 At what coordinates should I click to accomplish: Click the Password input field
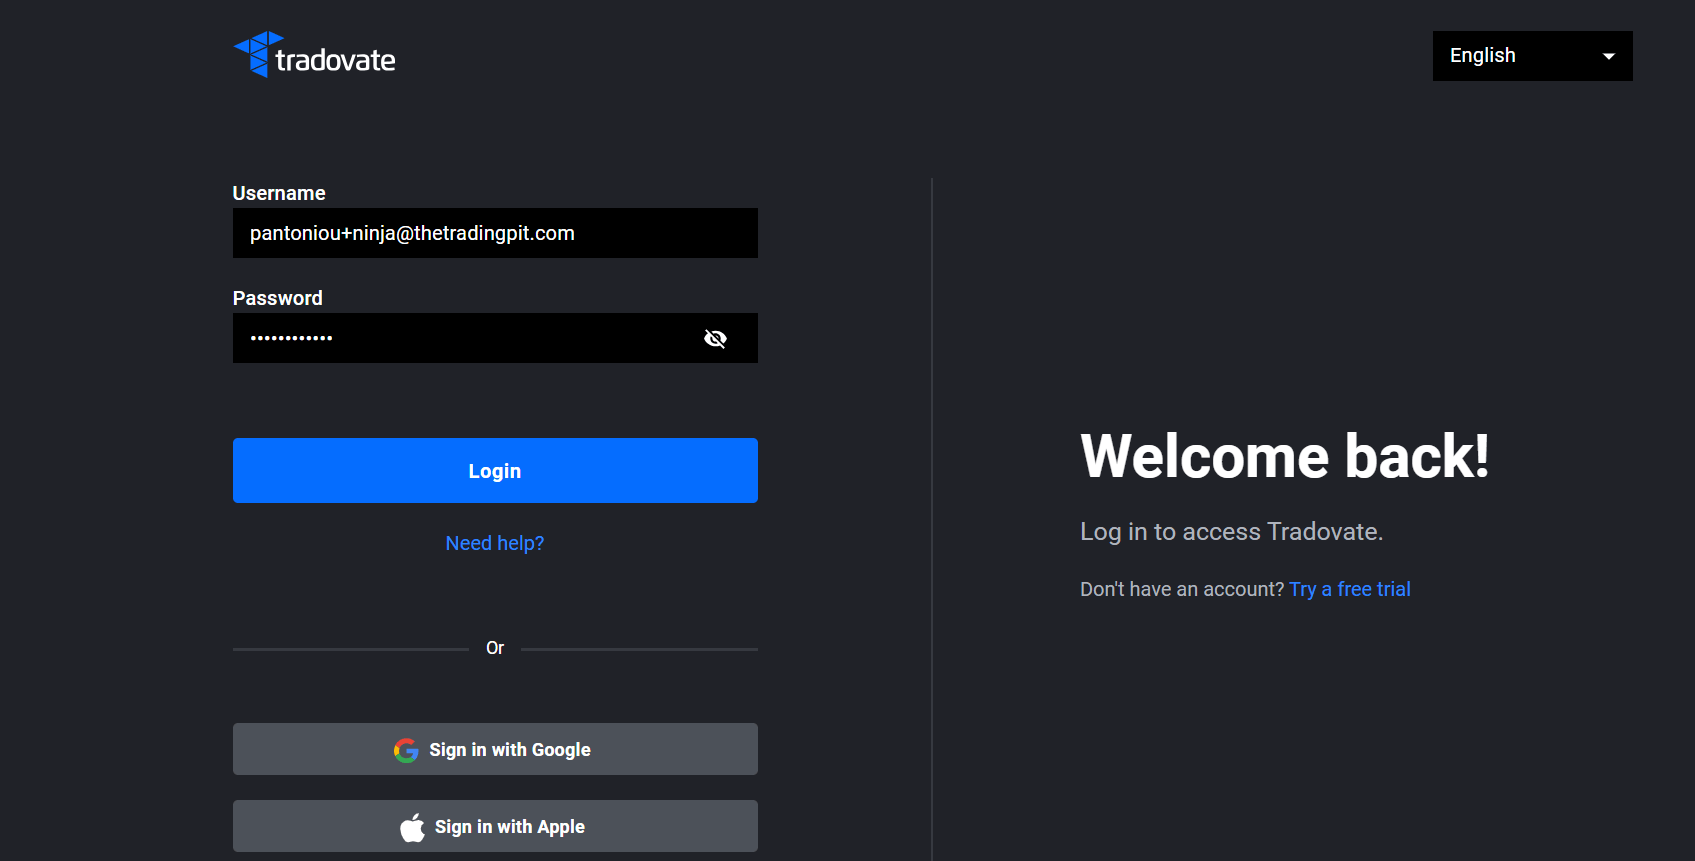[x=495, y=338]
